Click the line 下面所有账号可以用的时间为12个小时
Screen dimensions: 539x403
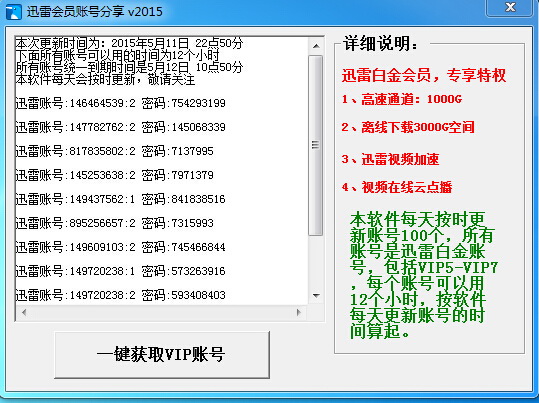[x=118, y=55]
